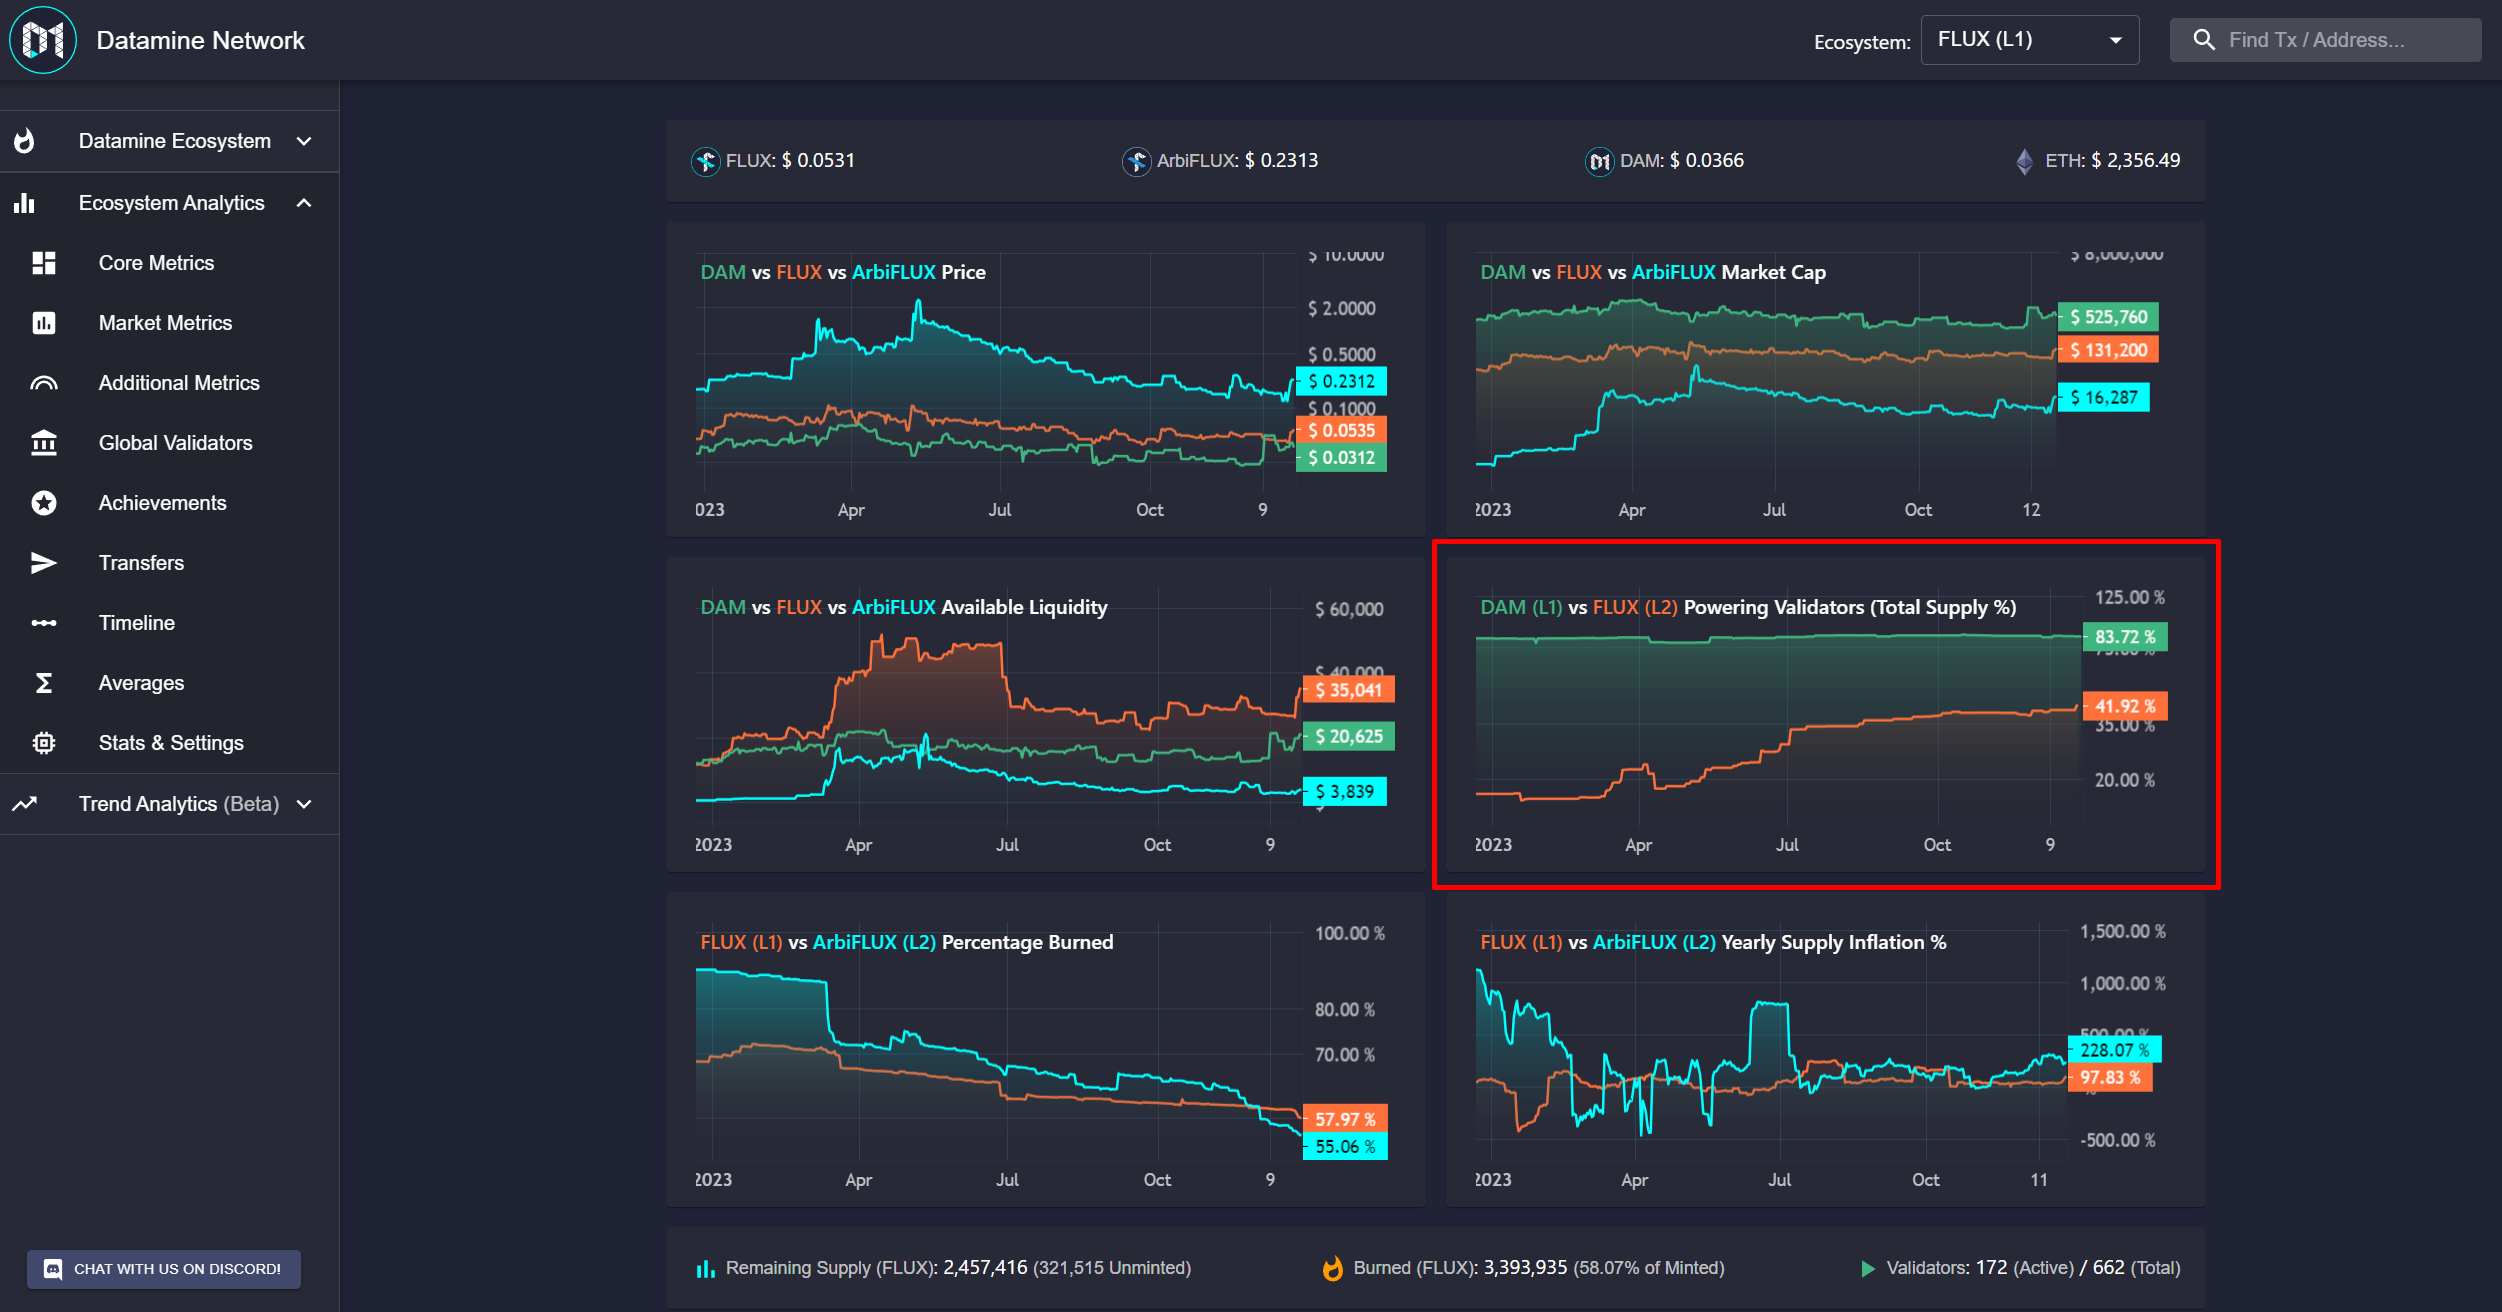This screenshot has height=1312, width=2502.
Task: Open Timeline page
Action: (170, 623)
